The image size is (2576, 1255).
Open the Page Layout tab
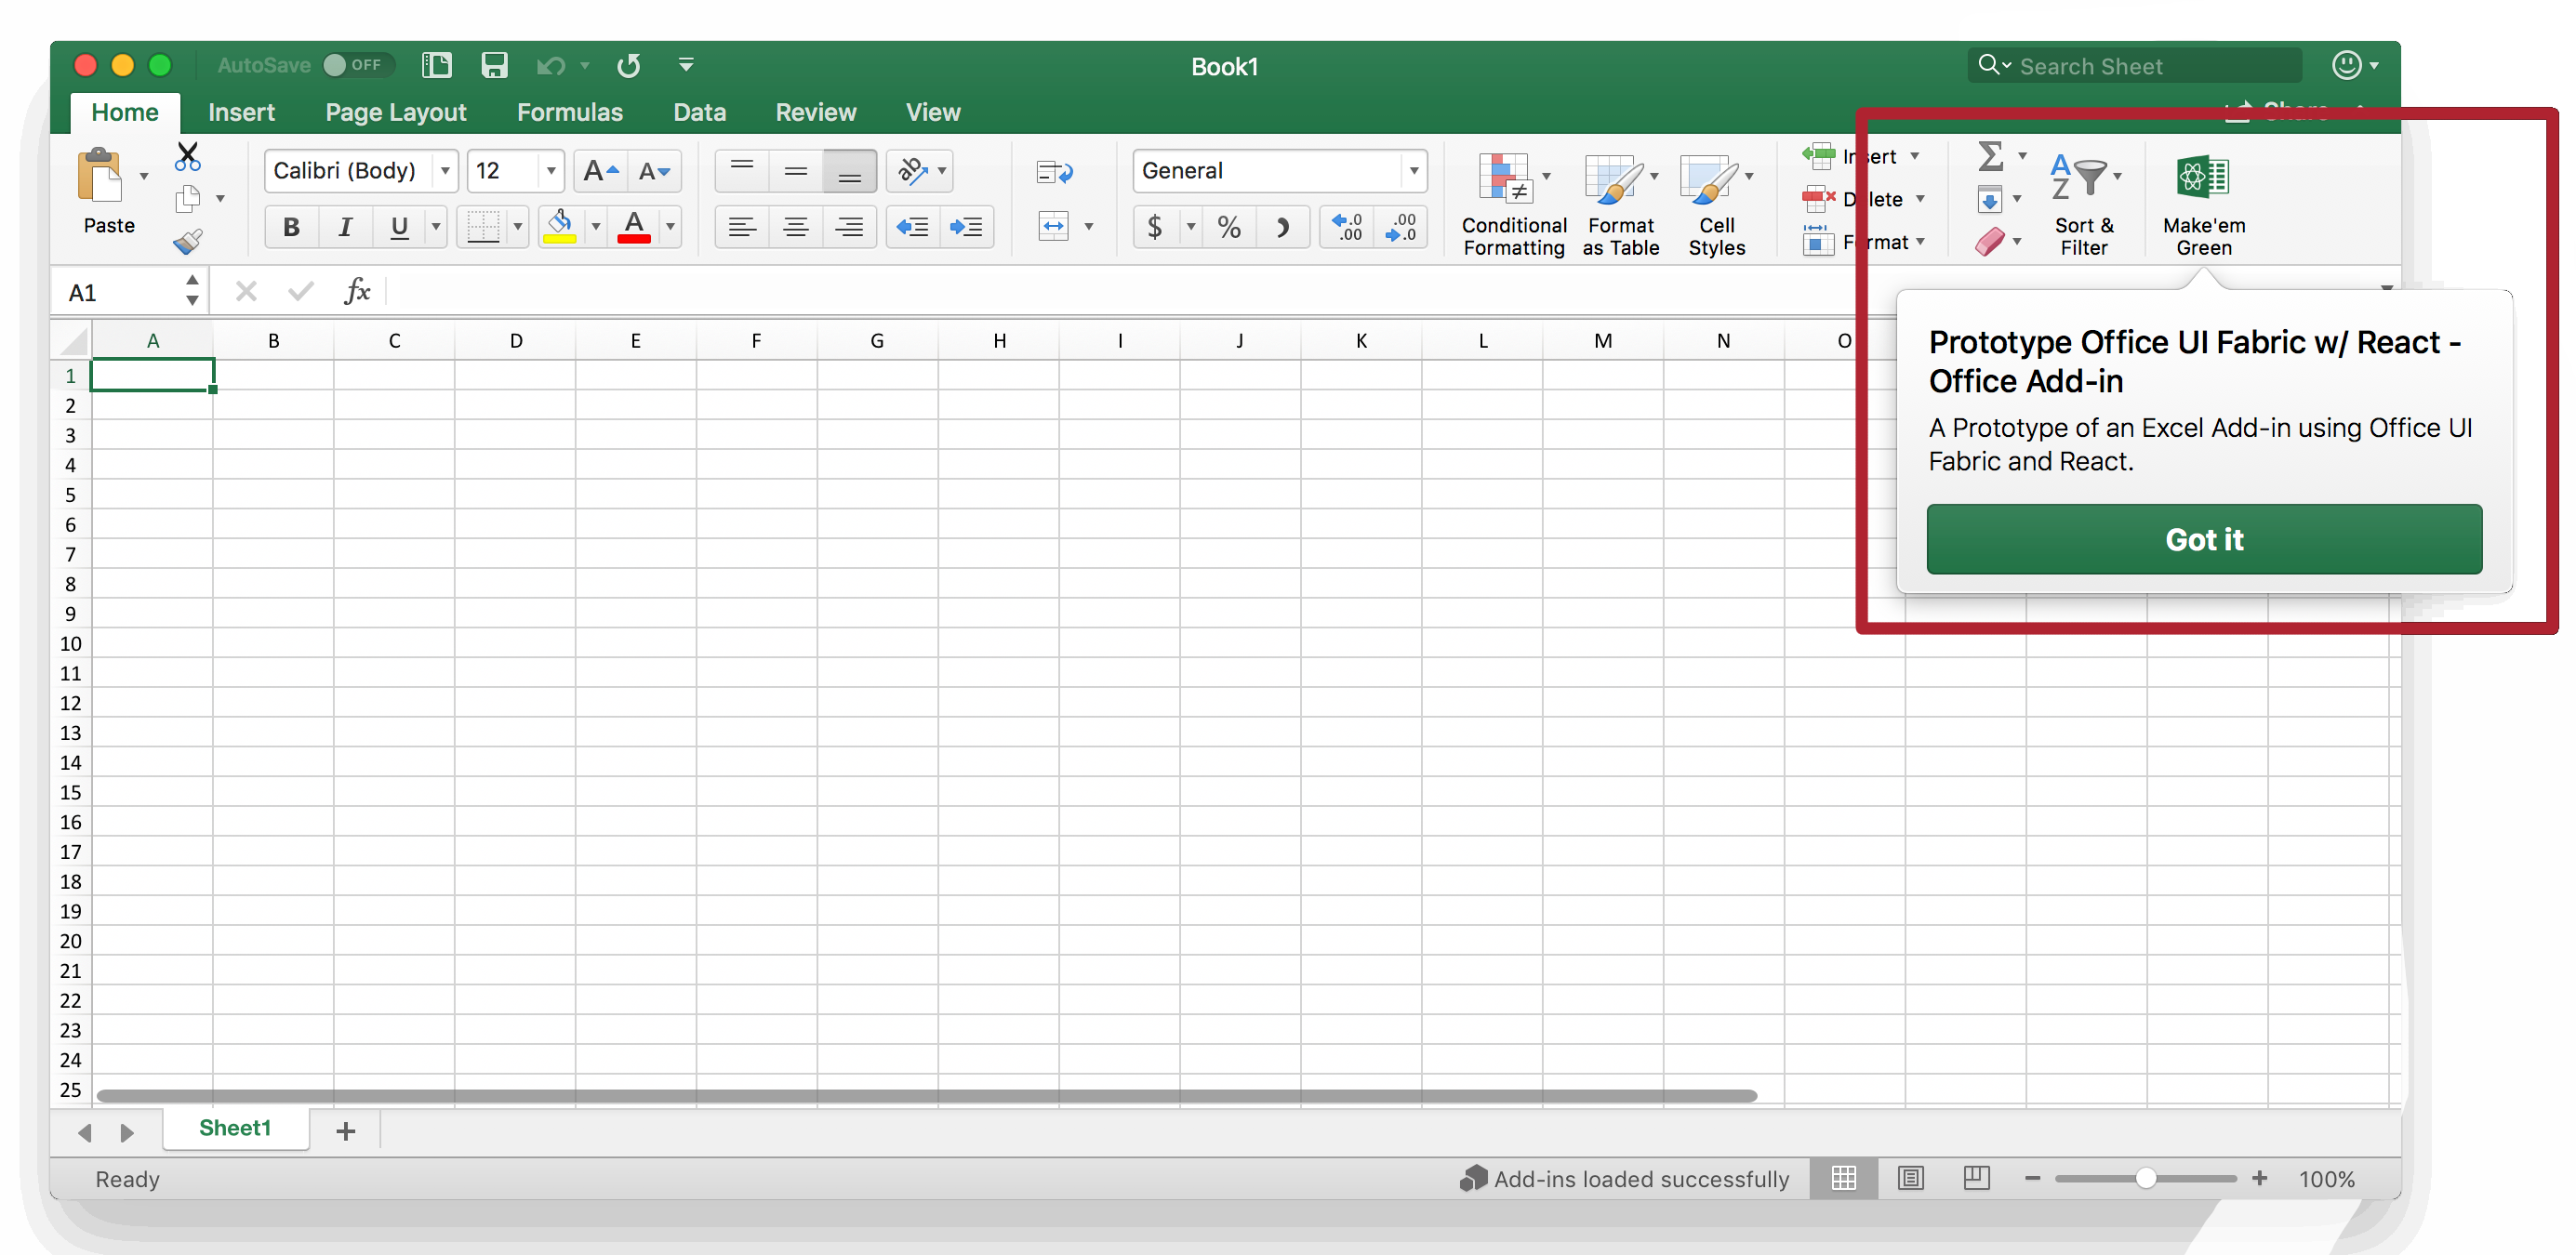[x=395, y=112]
